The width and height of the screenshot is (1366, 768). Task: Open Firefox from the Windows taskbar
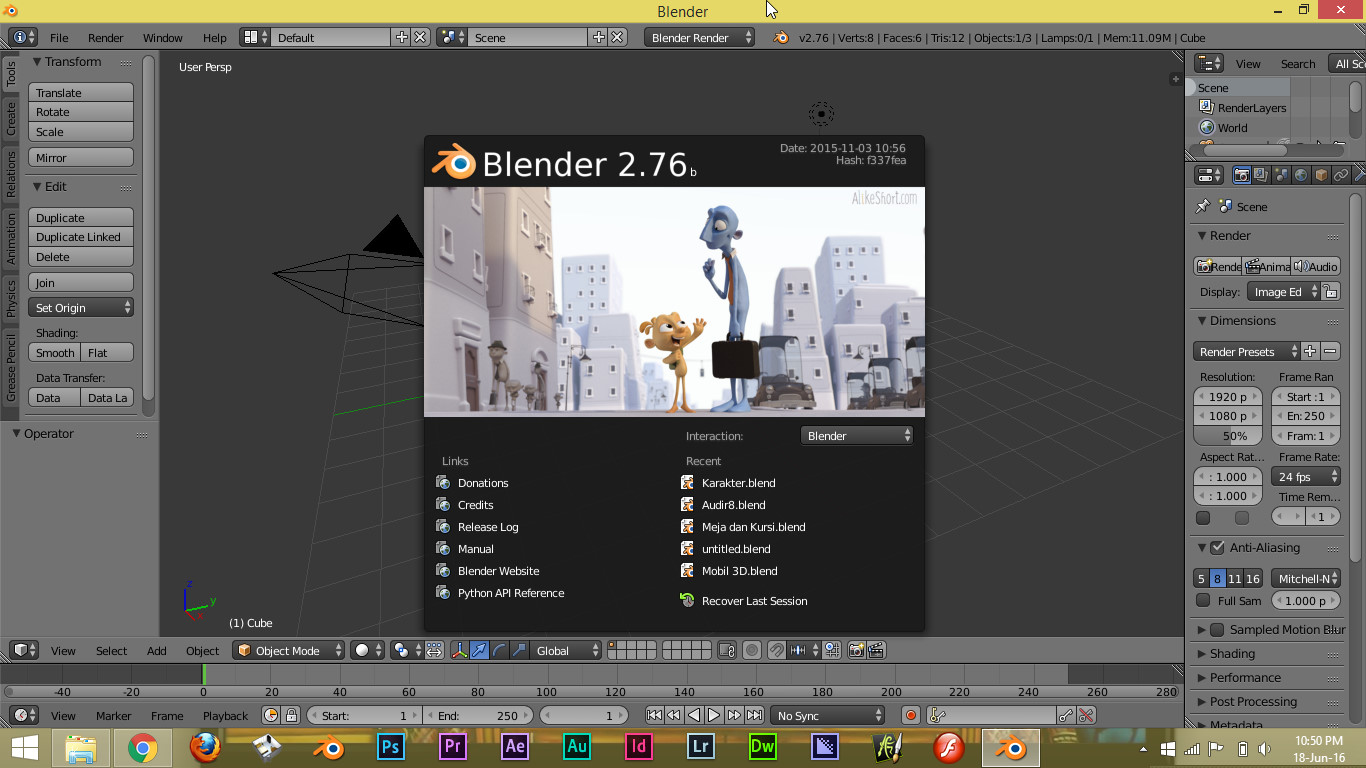(x=205, y=747)
